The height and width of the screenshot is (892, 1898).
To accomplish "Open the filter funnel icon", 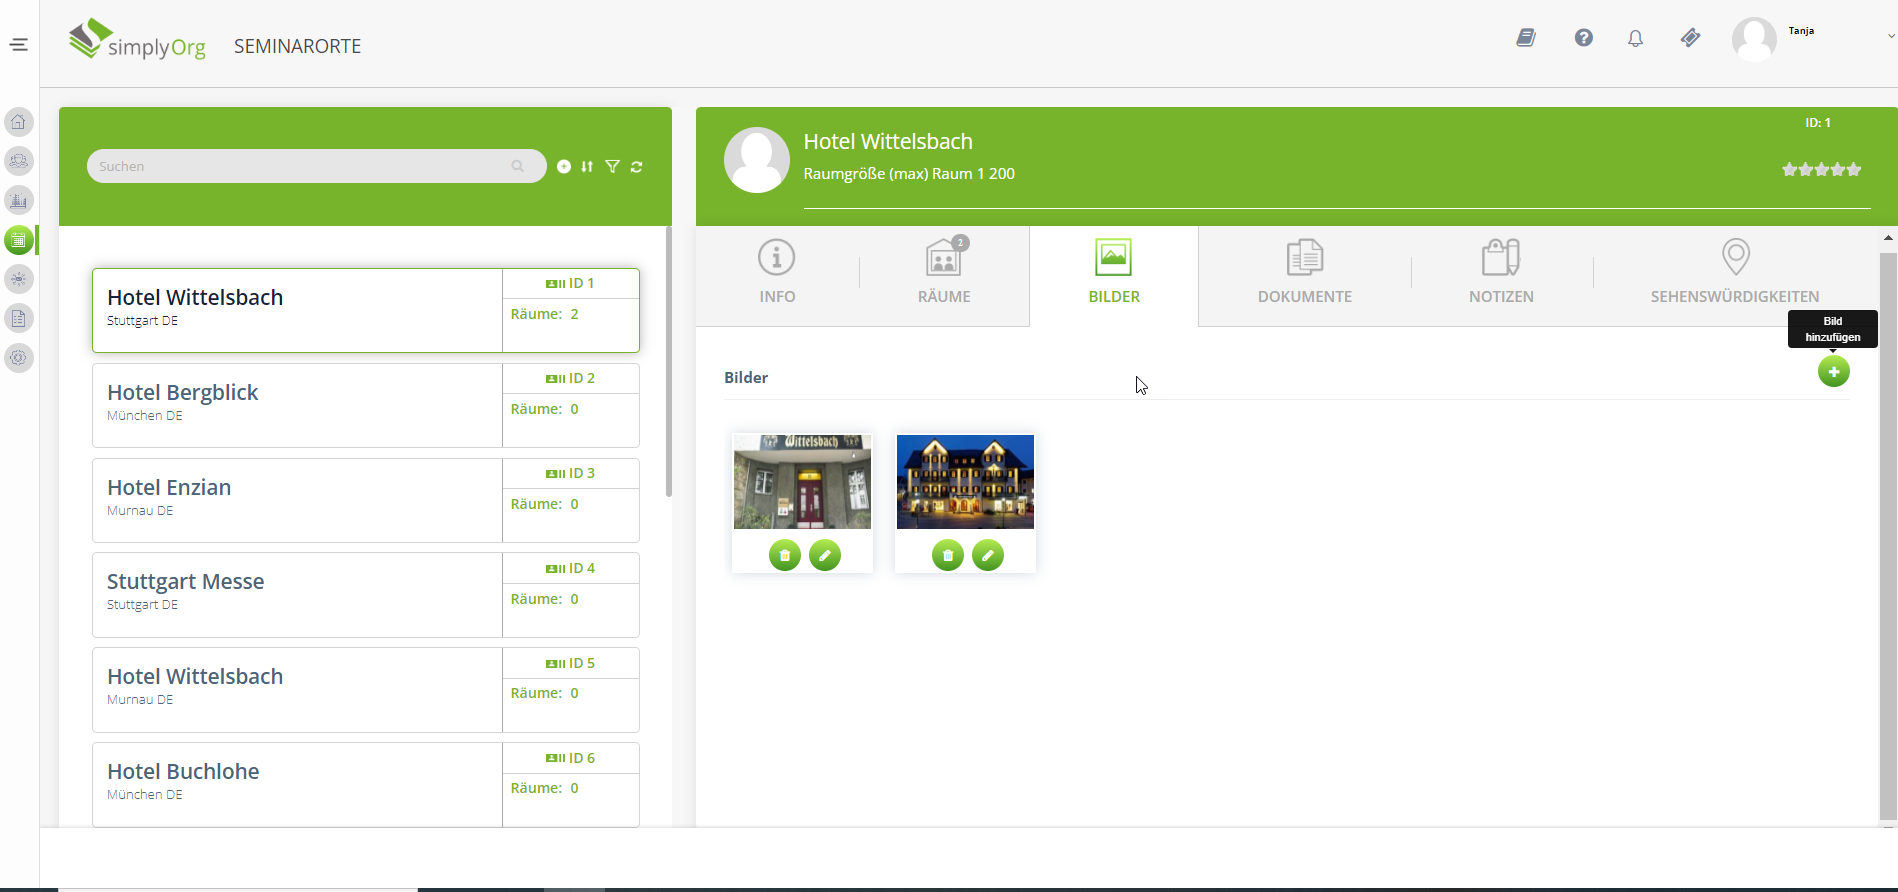I will 612,167.
